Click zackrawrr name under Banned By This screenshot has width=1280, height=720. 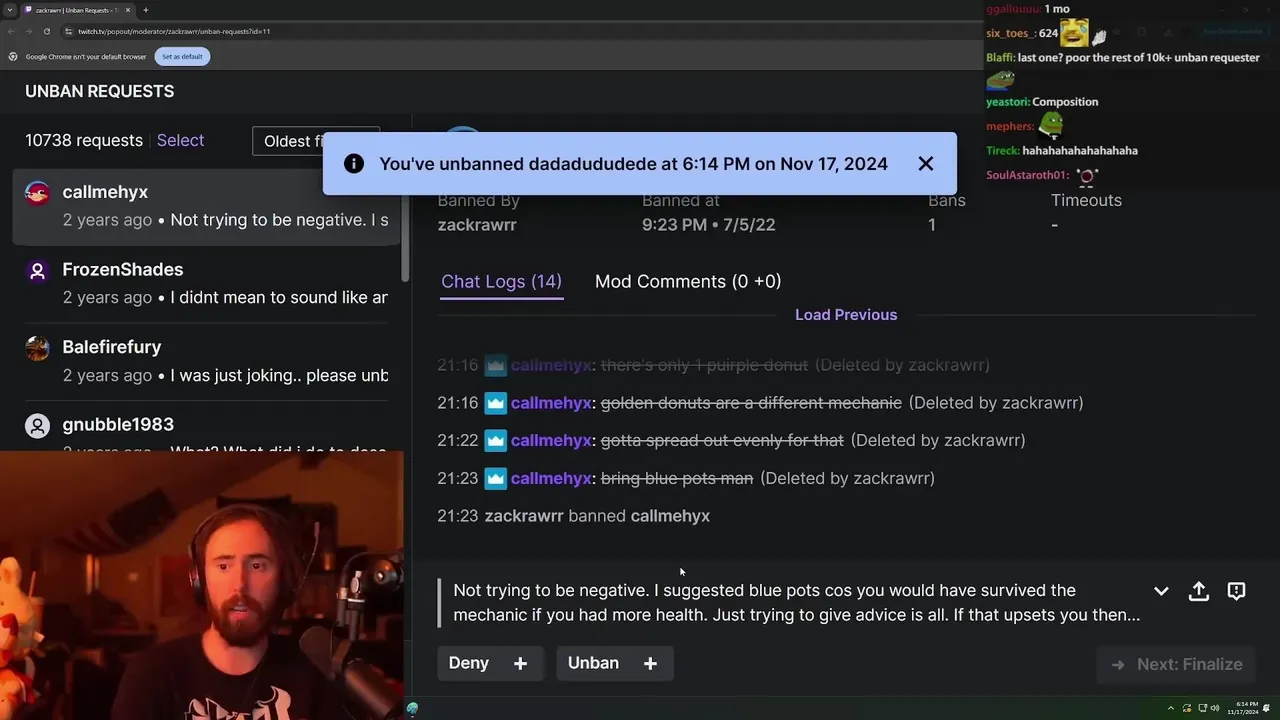pos(477,225)
